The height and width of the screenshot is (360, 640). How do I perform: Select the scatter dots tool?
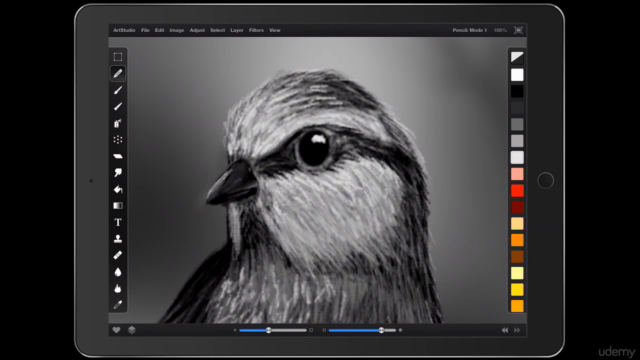(118, 140)
